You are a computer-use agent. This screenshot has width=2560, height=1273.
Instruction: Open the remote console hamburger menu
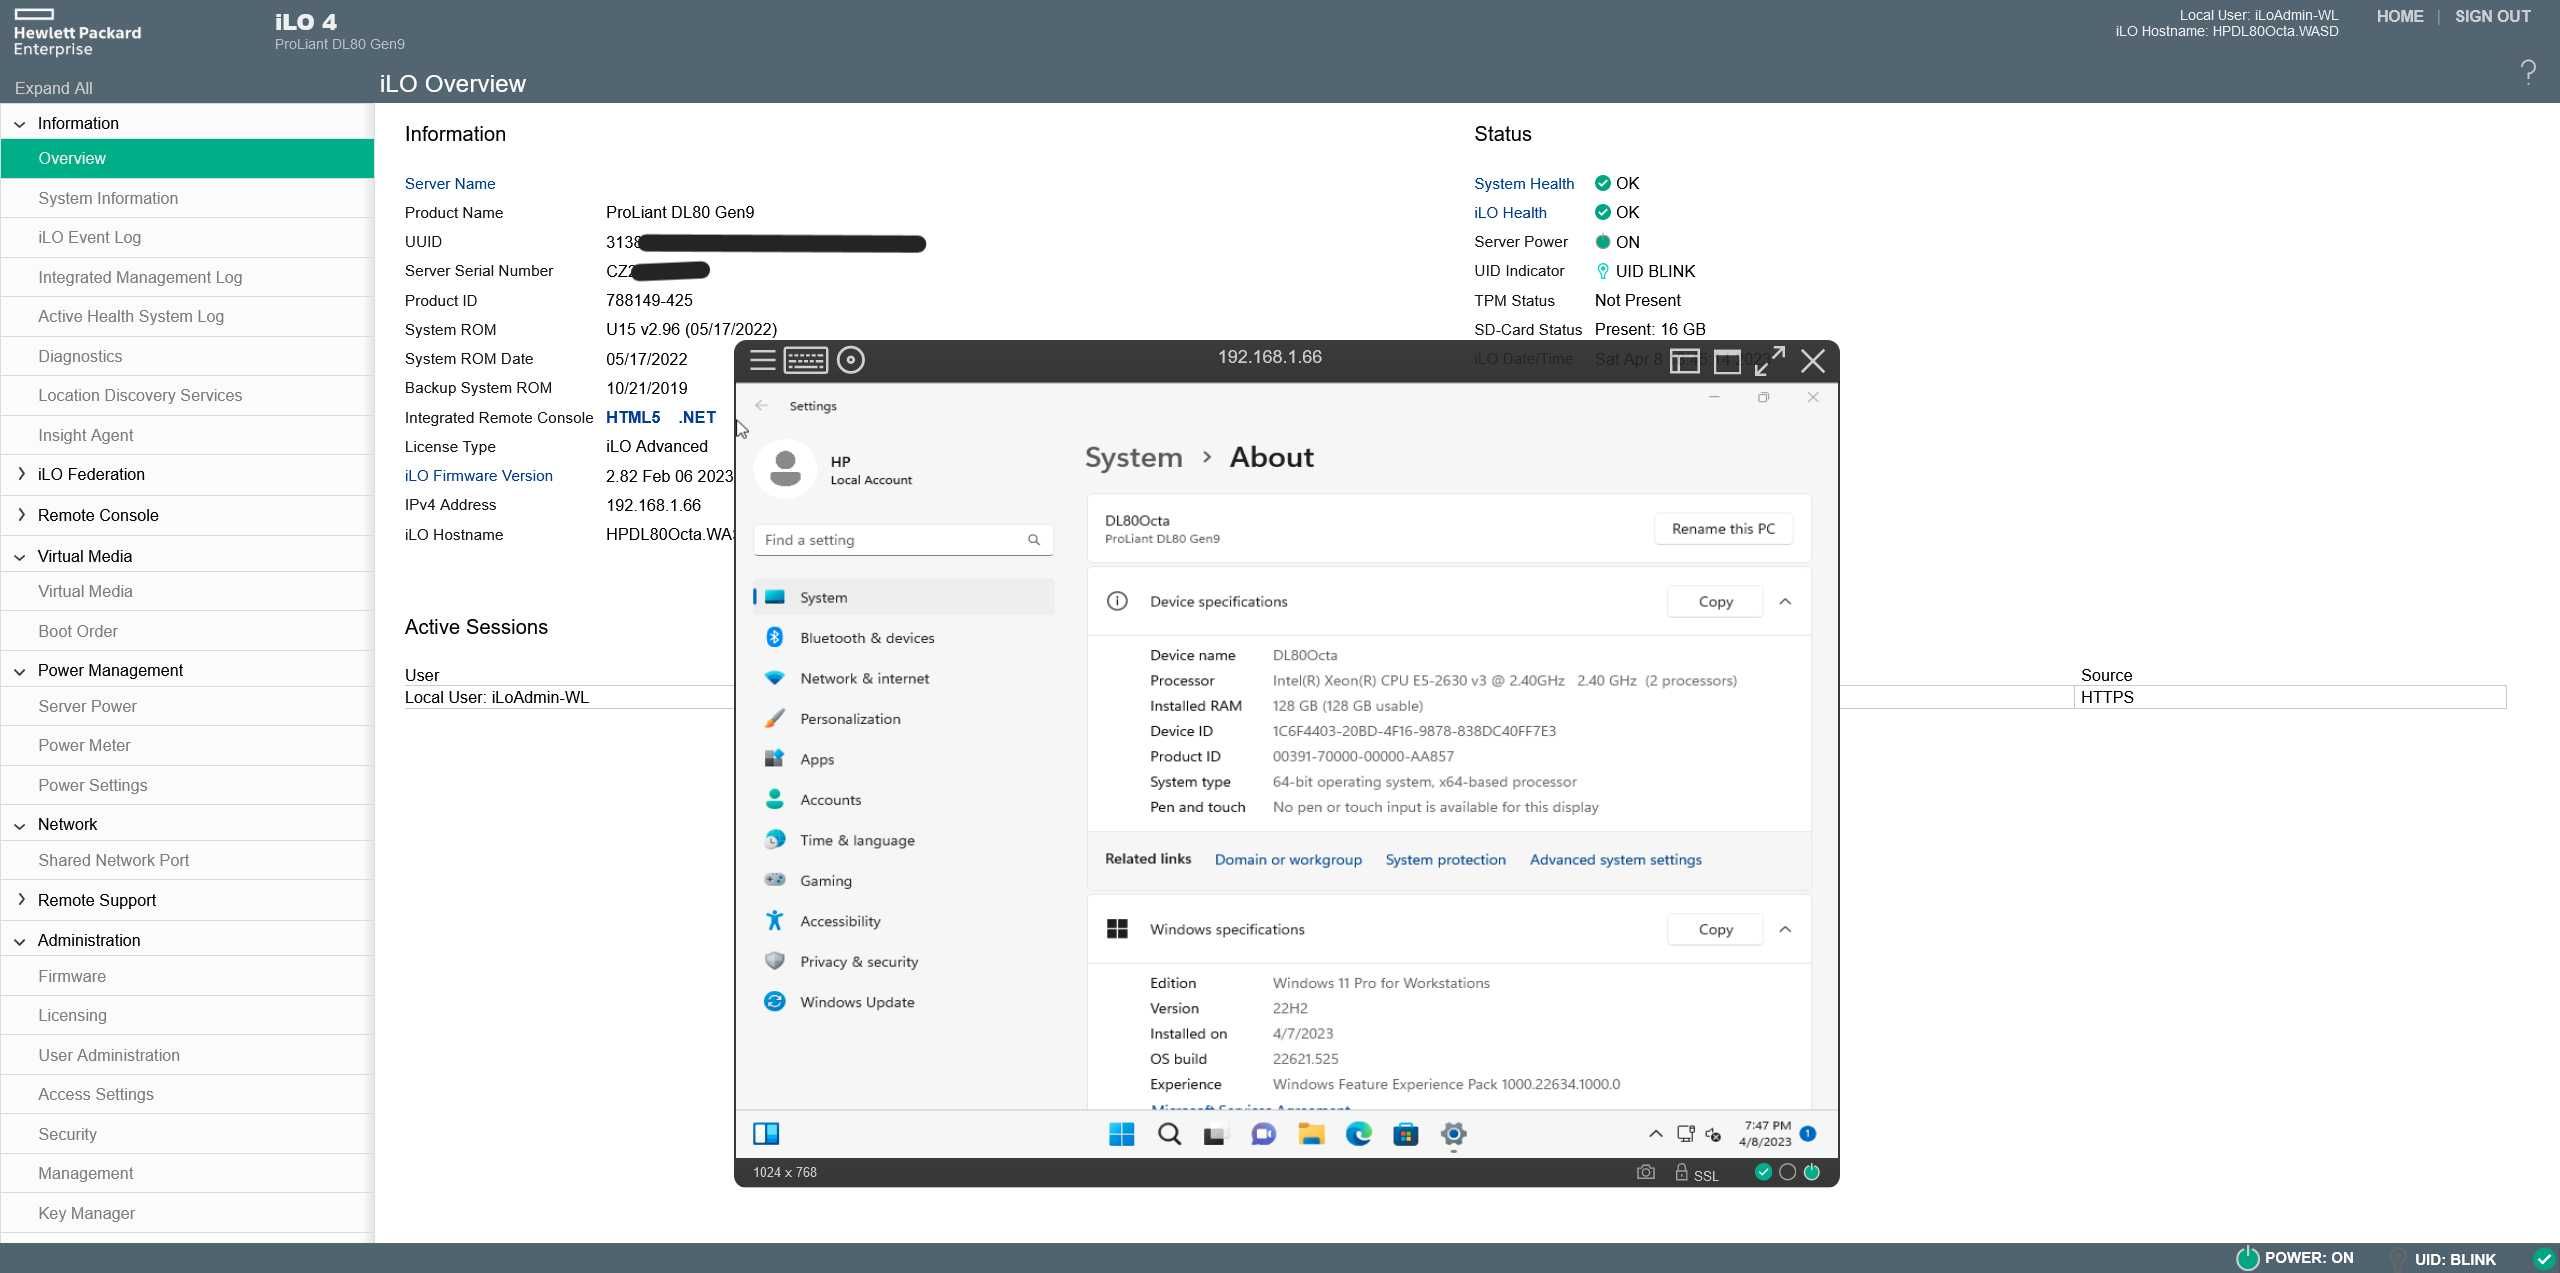pos(763,360)
